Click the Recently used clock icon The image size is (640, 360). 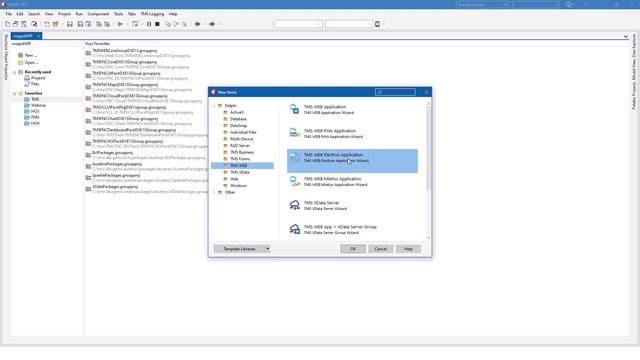tap(20, 72)
